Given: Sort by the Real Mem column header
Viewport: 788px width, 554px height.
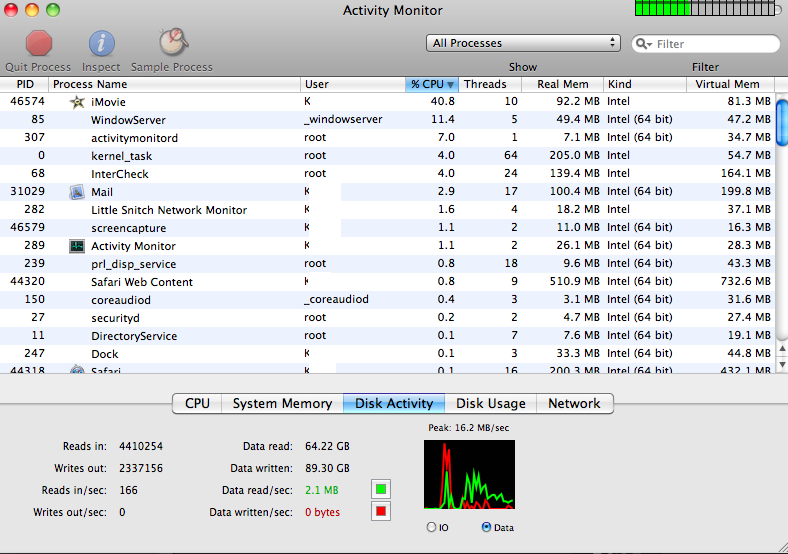Looking at the screenshot, I should (562, 84).
